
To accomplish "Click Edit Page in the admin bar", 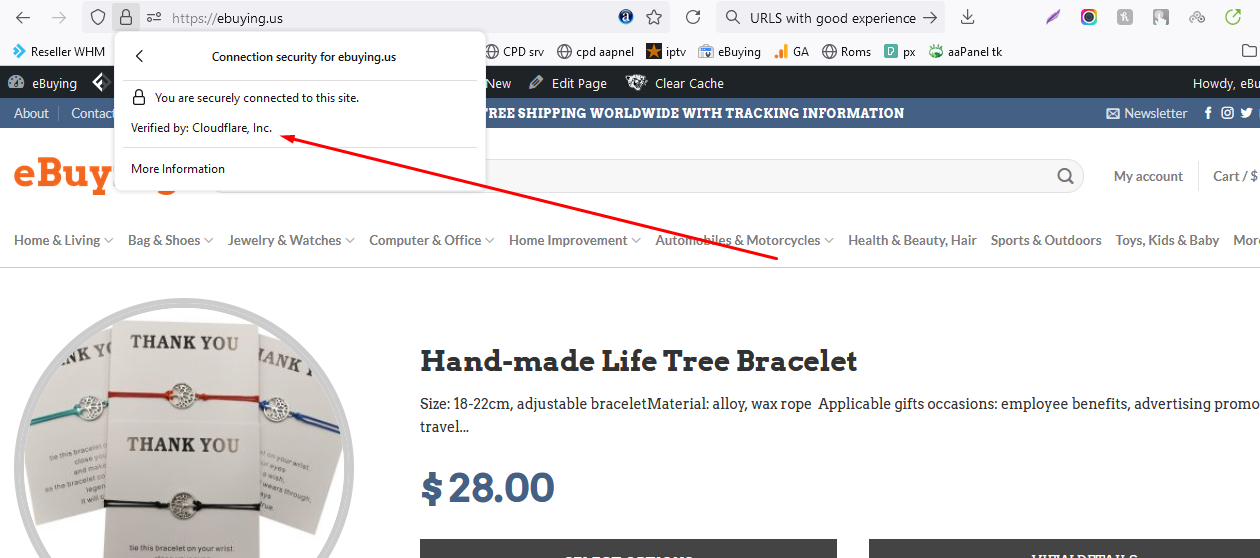I will tap(568, 83).
